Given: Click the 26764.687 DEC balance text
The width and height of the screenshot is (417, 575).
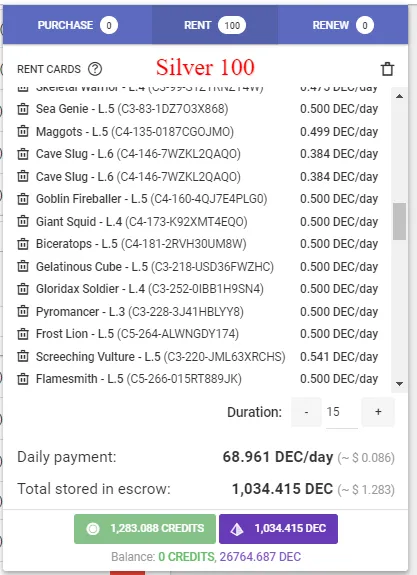Looking at the screenshot, I should 260,557.
